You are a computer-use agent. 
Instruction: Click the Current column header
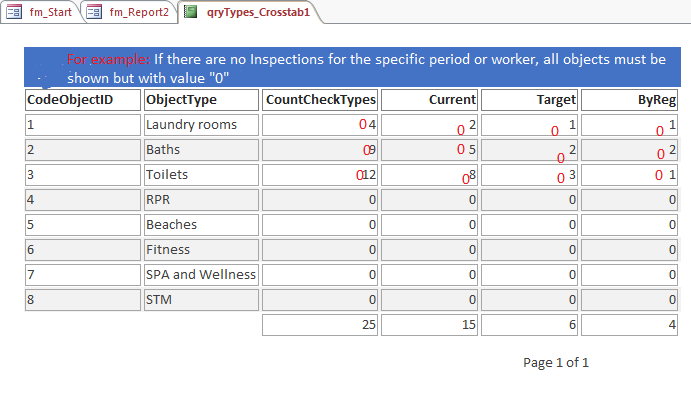point(429,100)
